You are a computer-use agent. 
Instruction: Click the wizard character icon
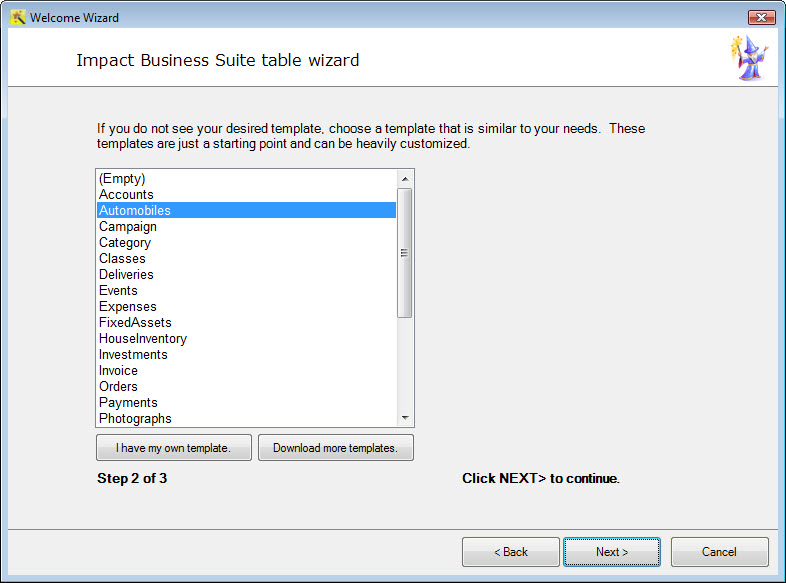[x=750, y=58]
